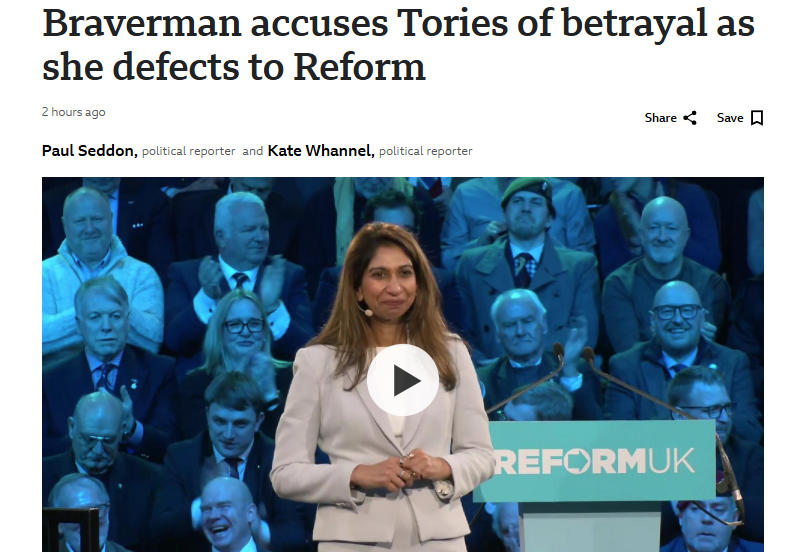Click 'she defects to Reform' headline line
The width and height of the screenshot is (794, 552).
234,67
